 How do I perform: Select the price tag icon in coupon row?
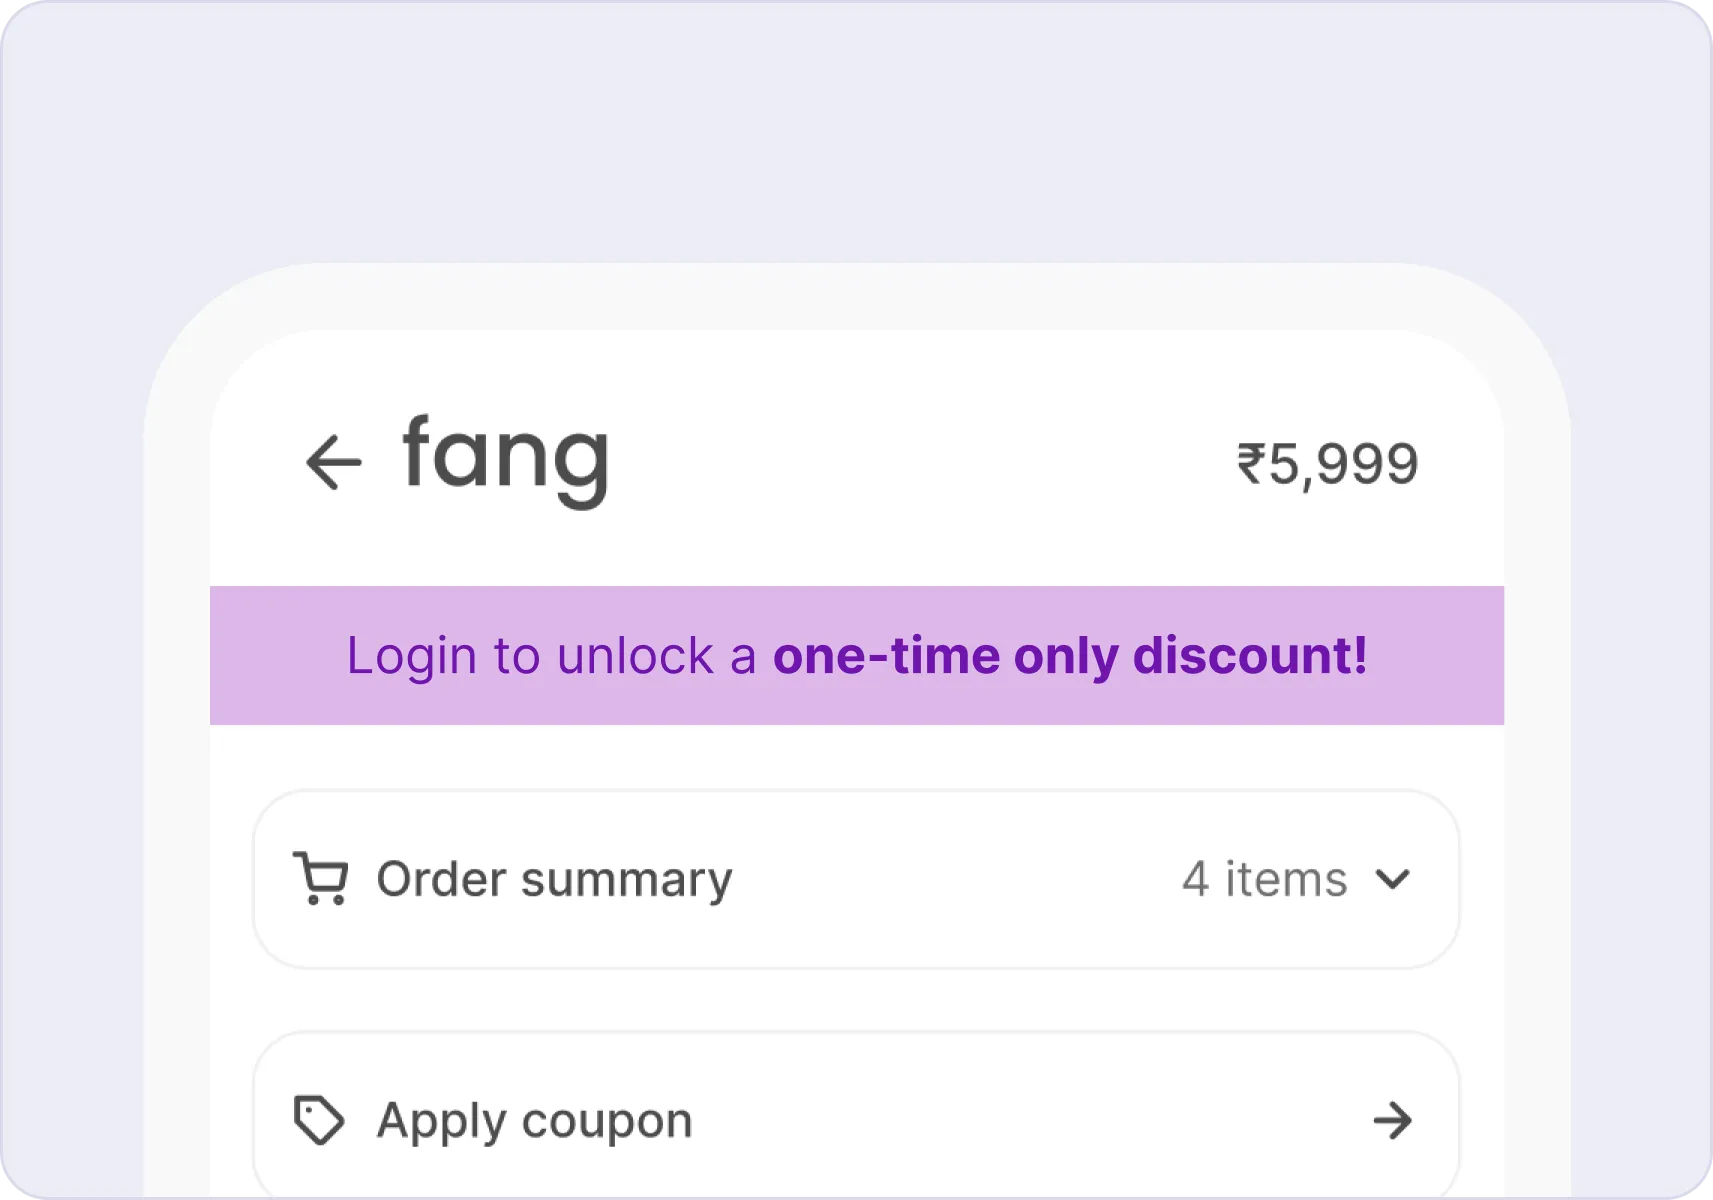[316, 1119]
